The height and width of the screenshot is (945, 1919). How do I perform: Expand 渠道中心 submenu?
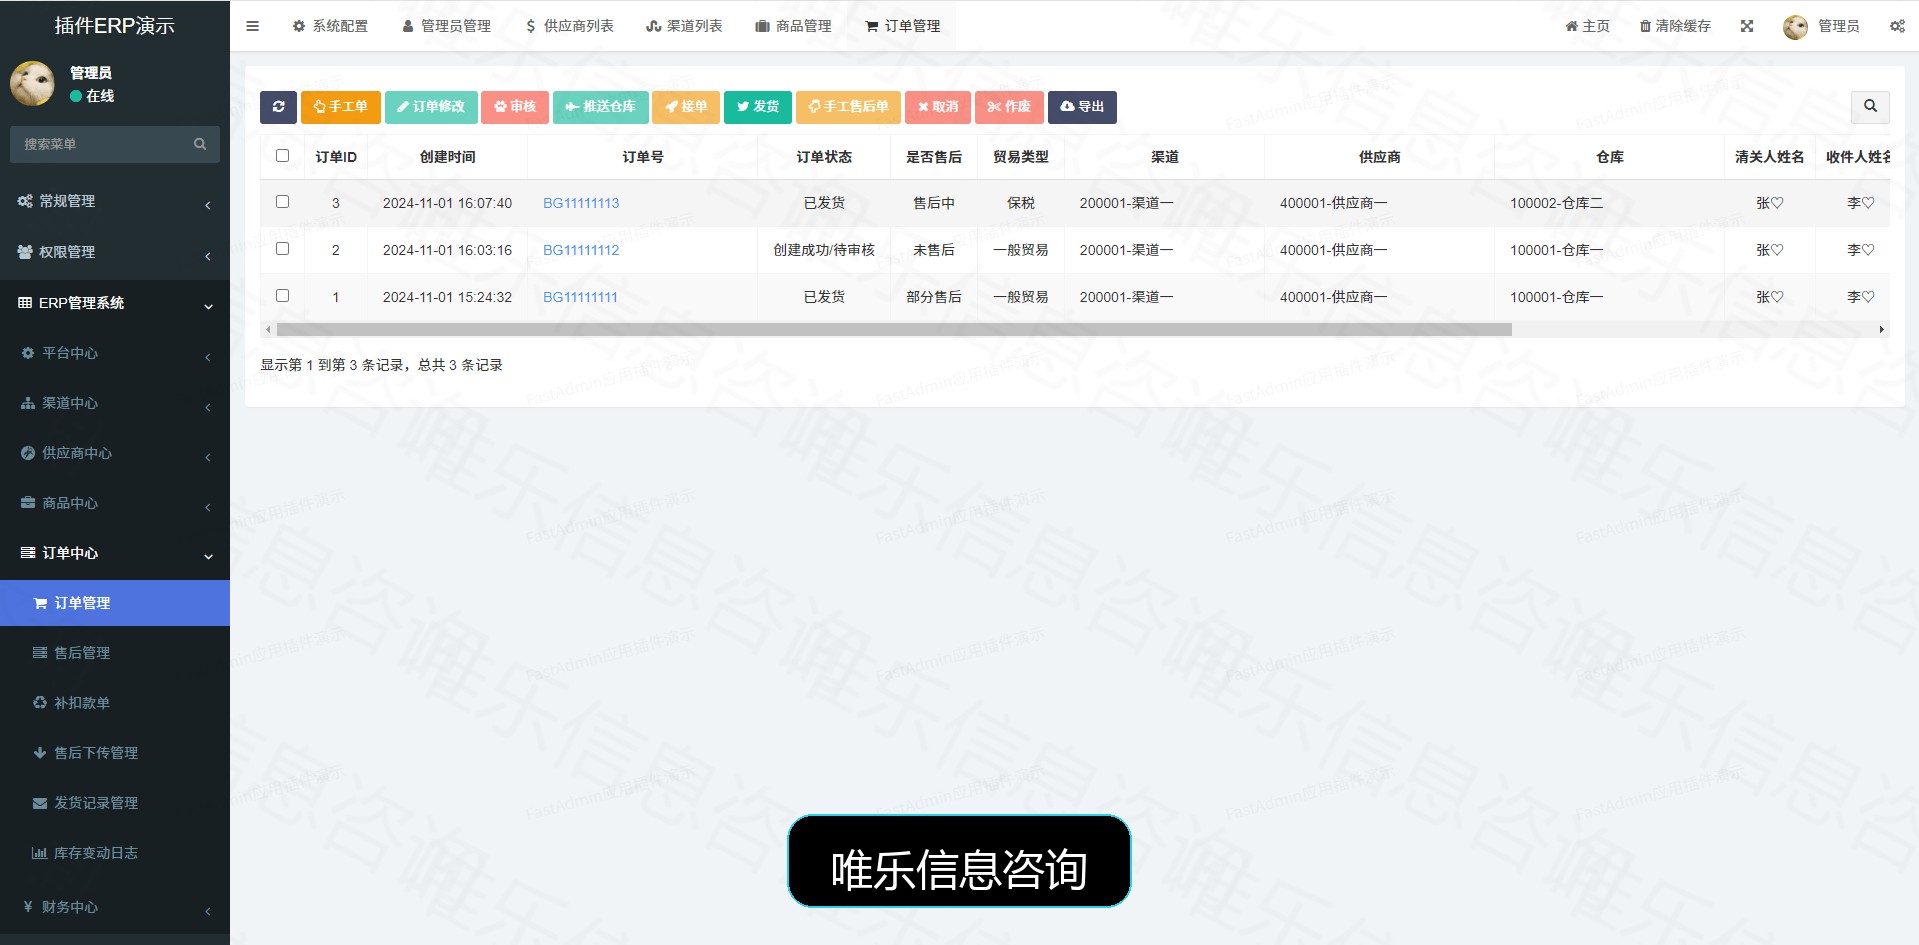pyautogui.click(x=115, y=403)
